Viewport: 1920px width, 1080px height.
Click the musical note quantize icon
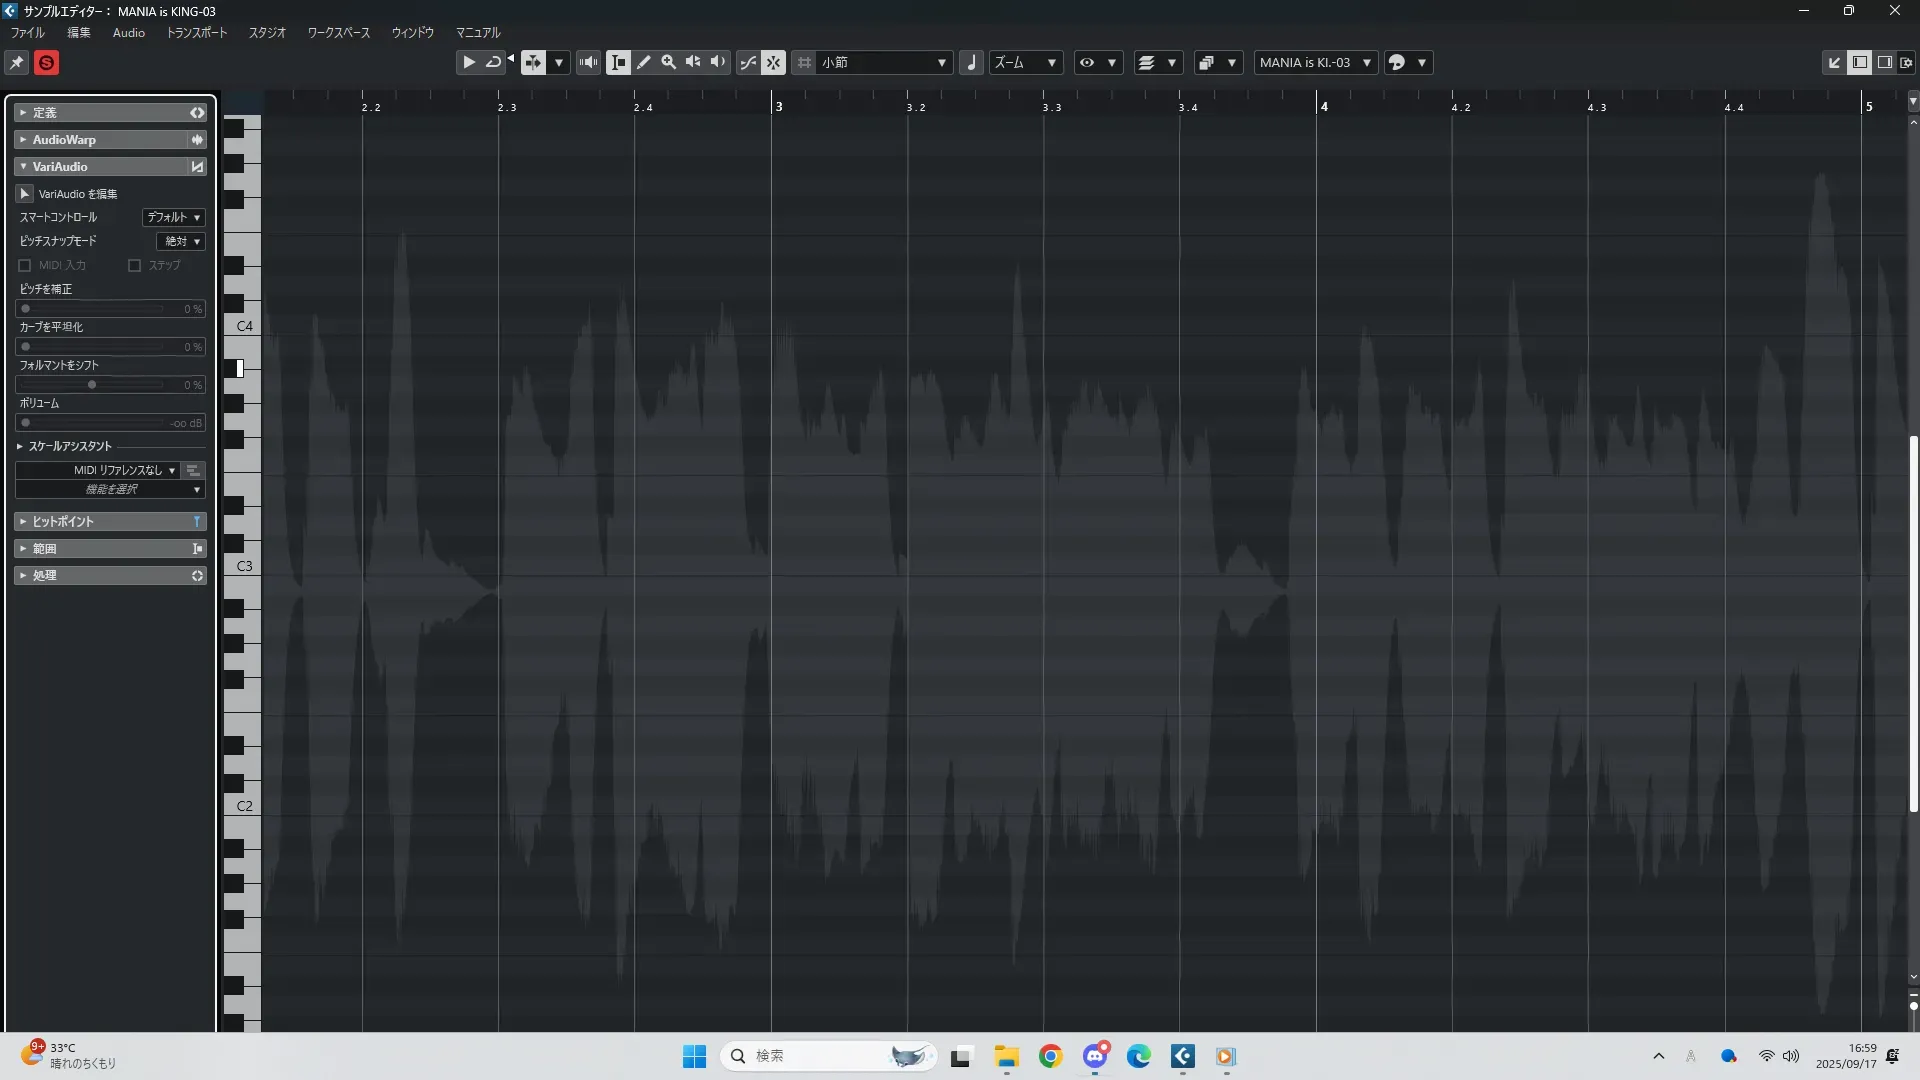(x=971, y=62)
